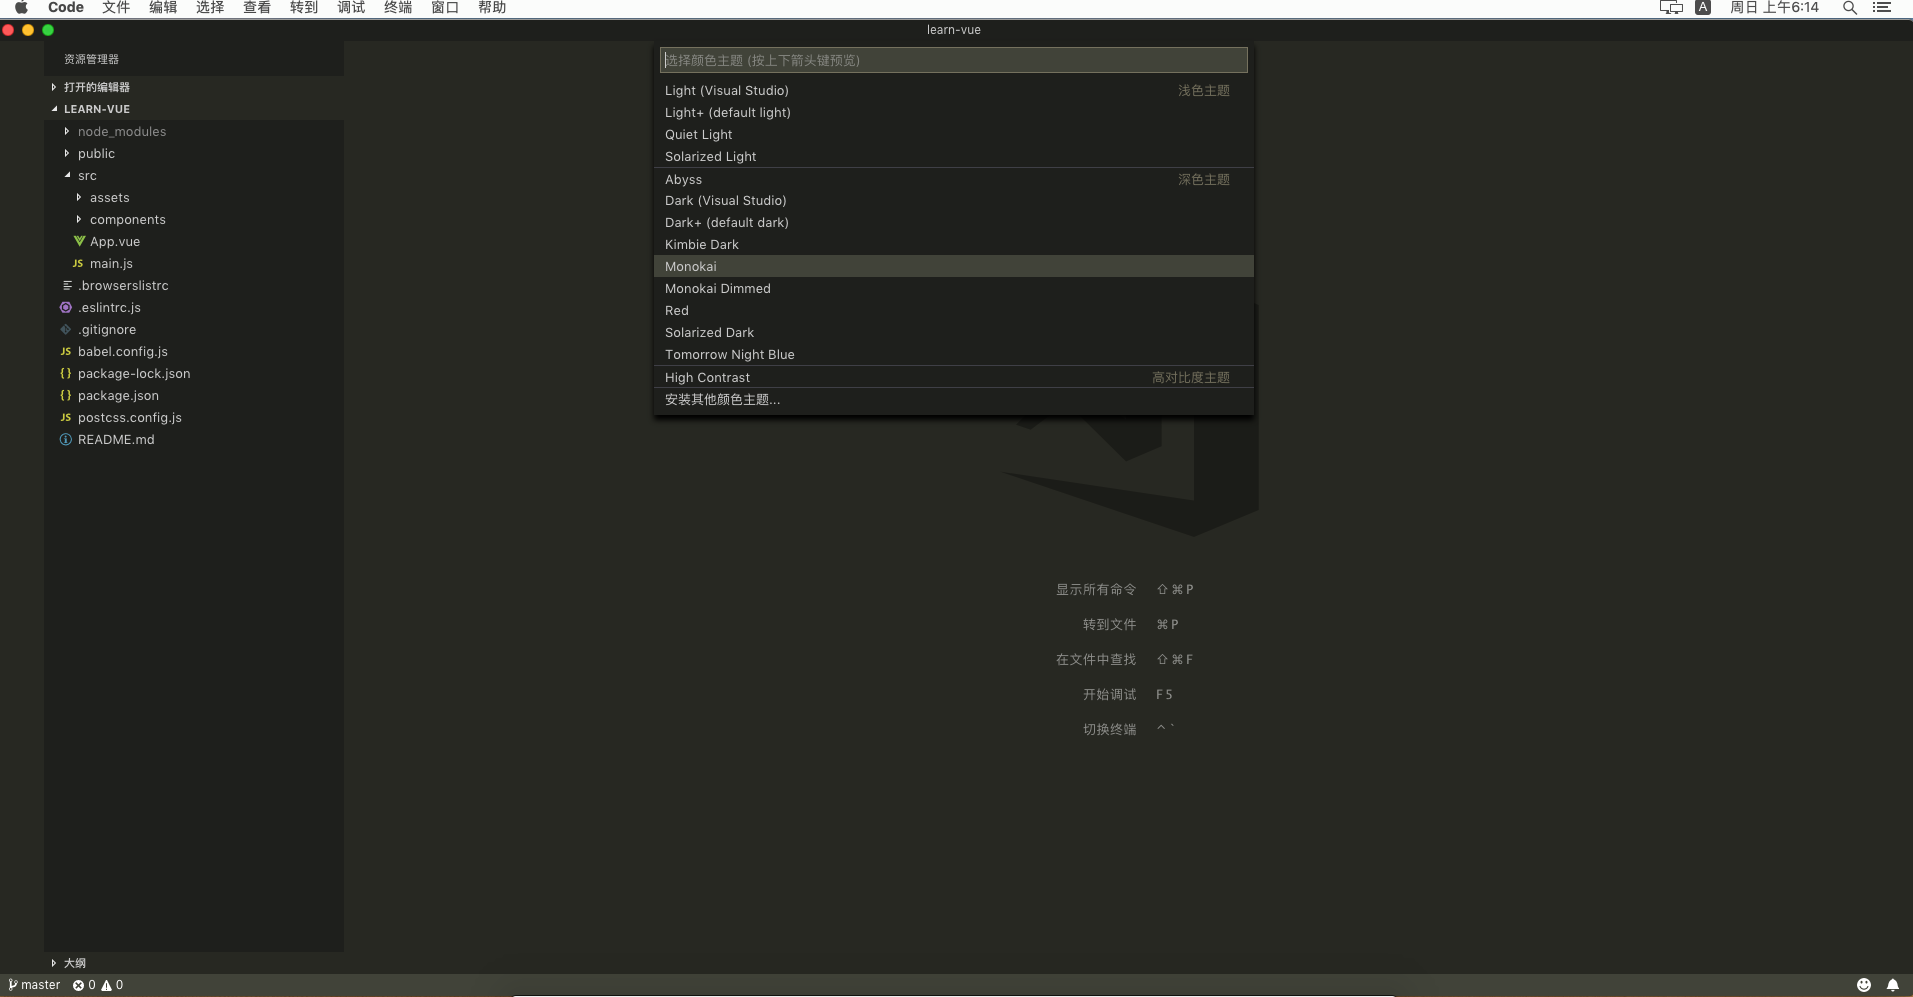This screenshot has width=1913, height=997.
Task: Open the 查看 menu
Action: pos(256,8)
